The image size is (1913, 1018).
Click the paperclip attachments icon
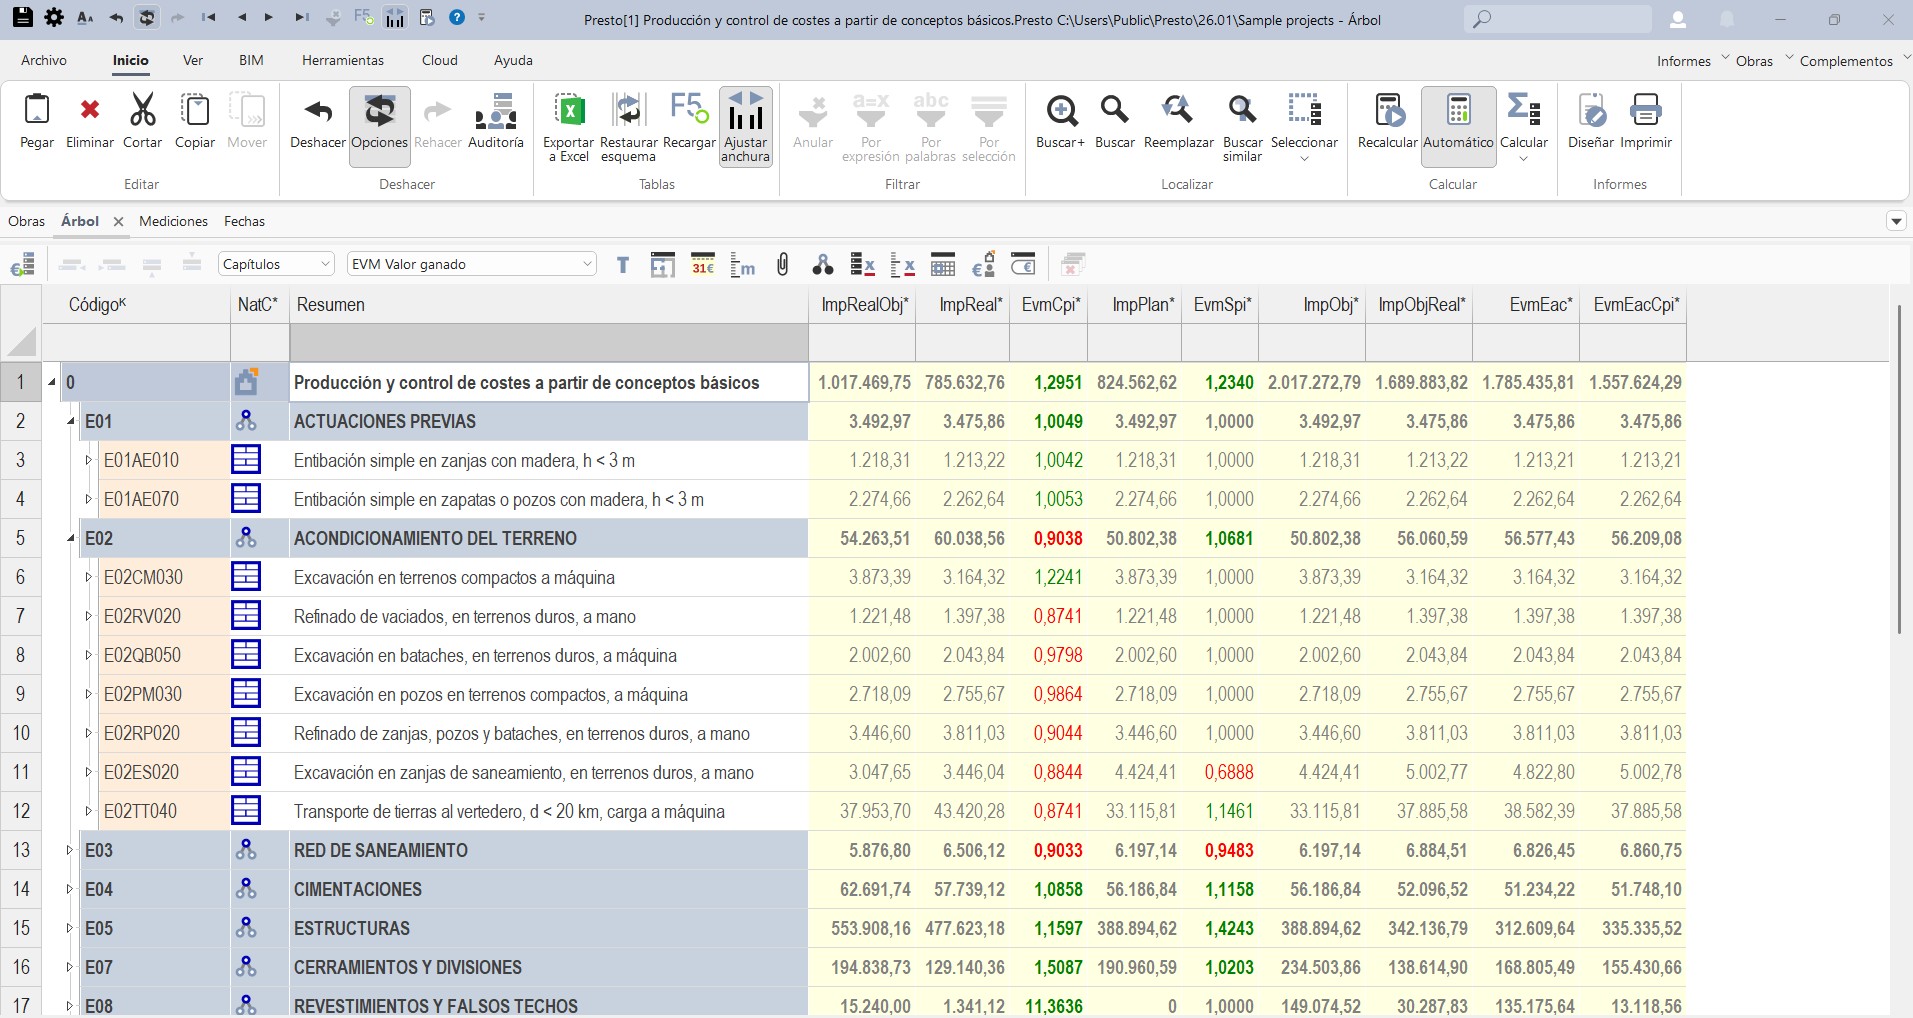(x=783, y=265)
